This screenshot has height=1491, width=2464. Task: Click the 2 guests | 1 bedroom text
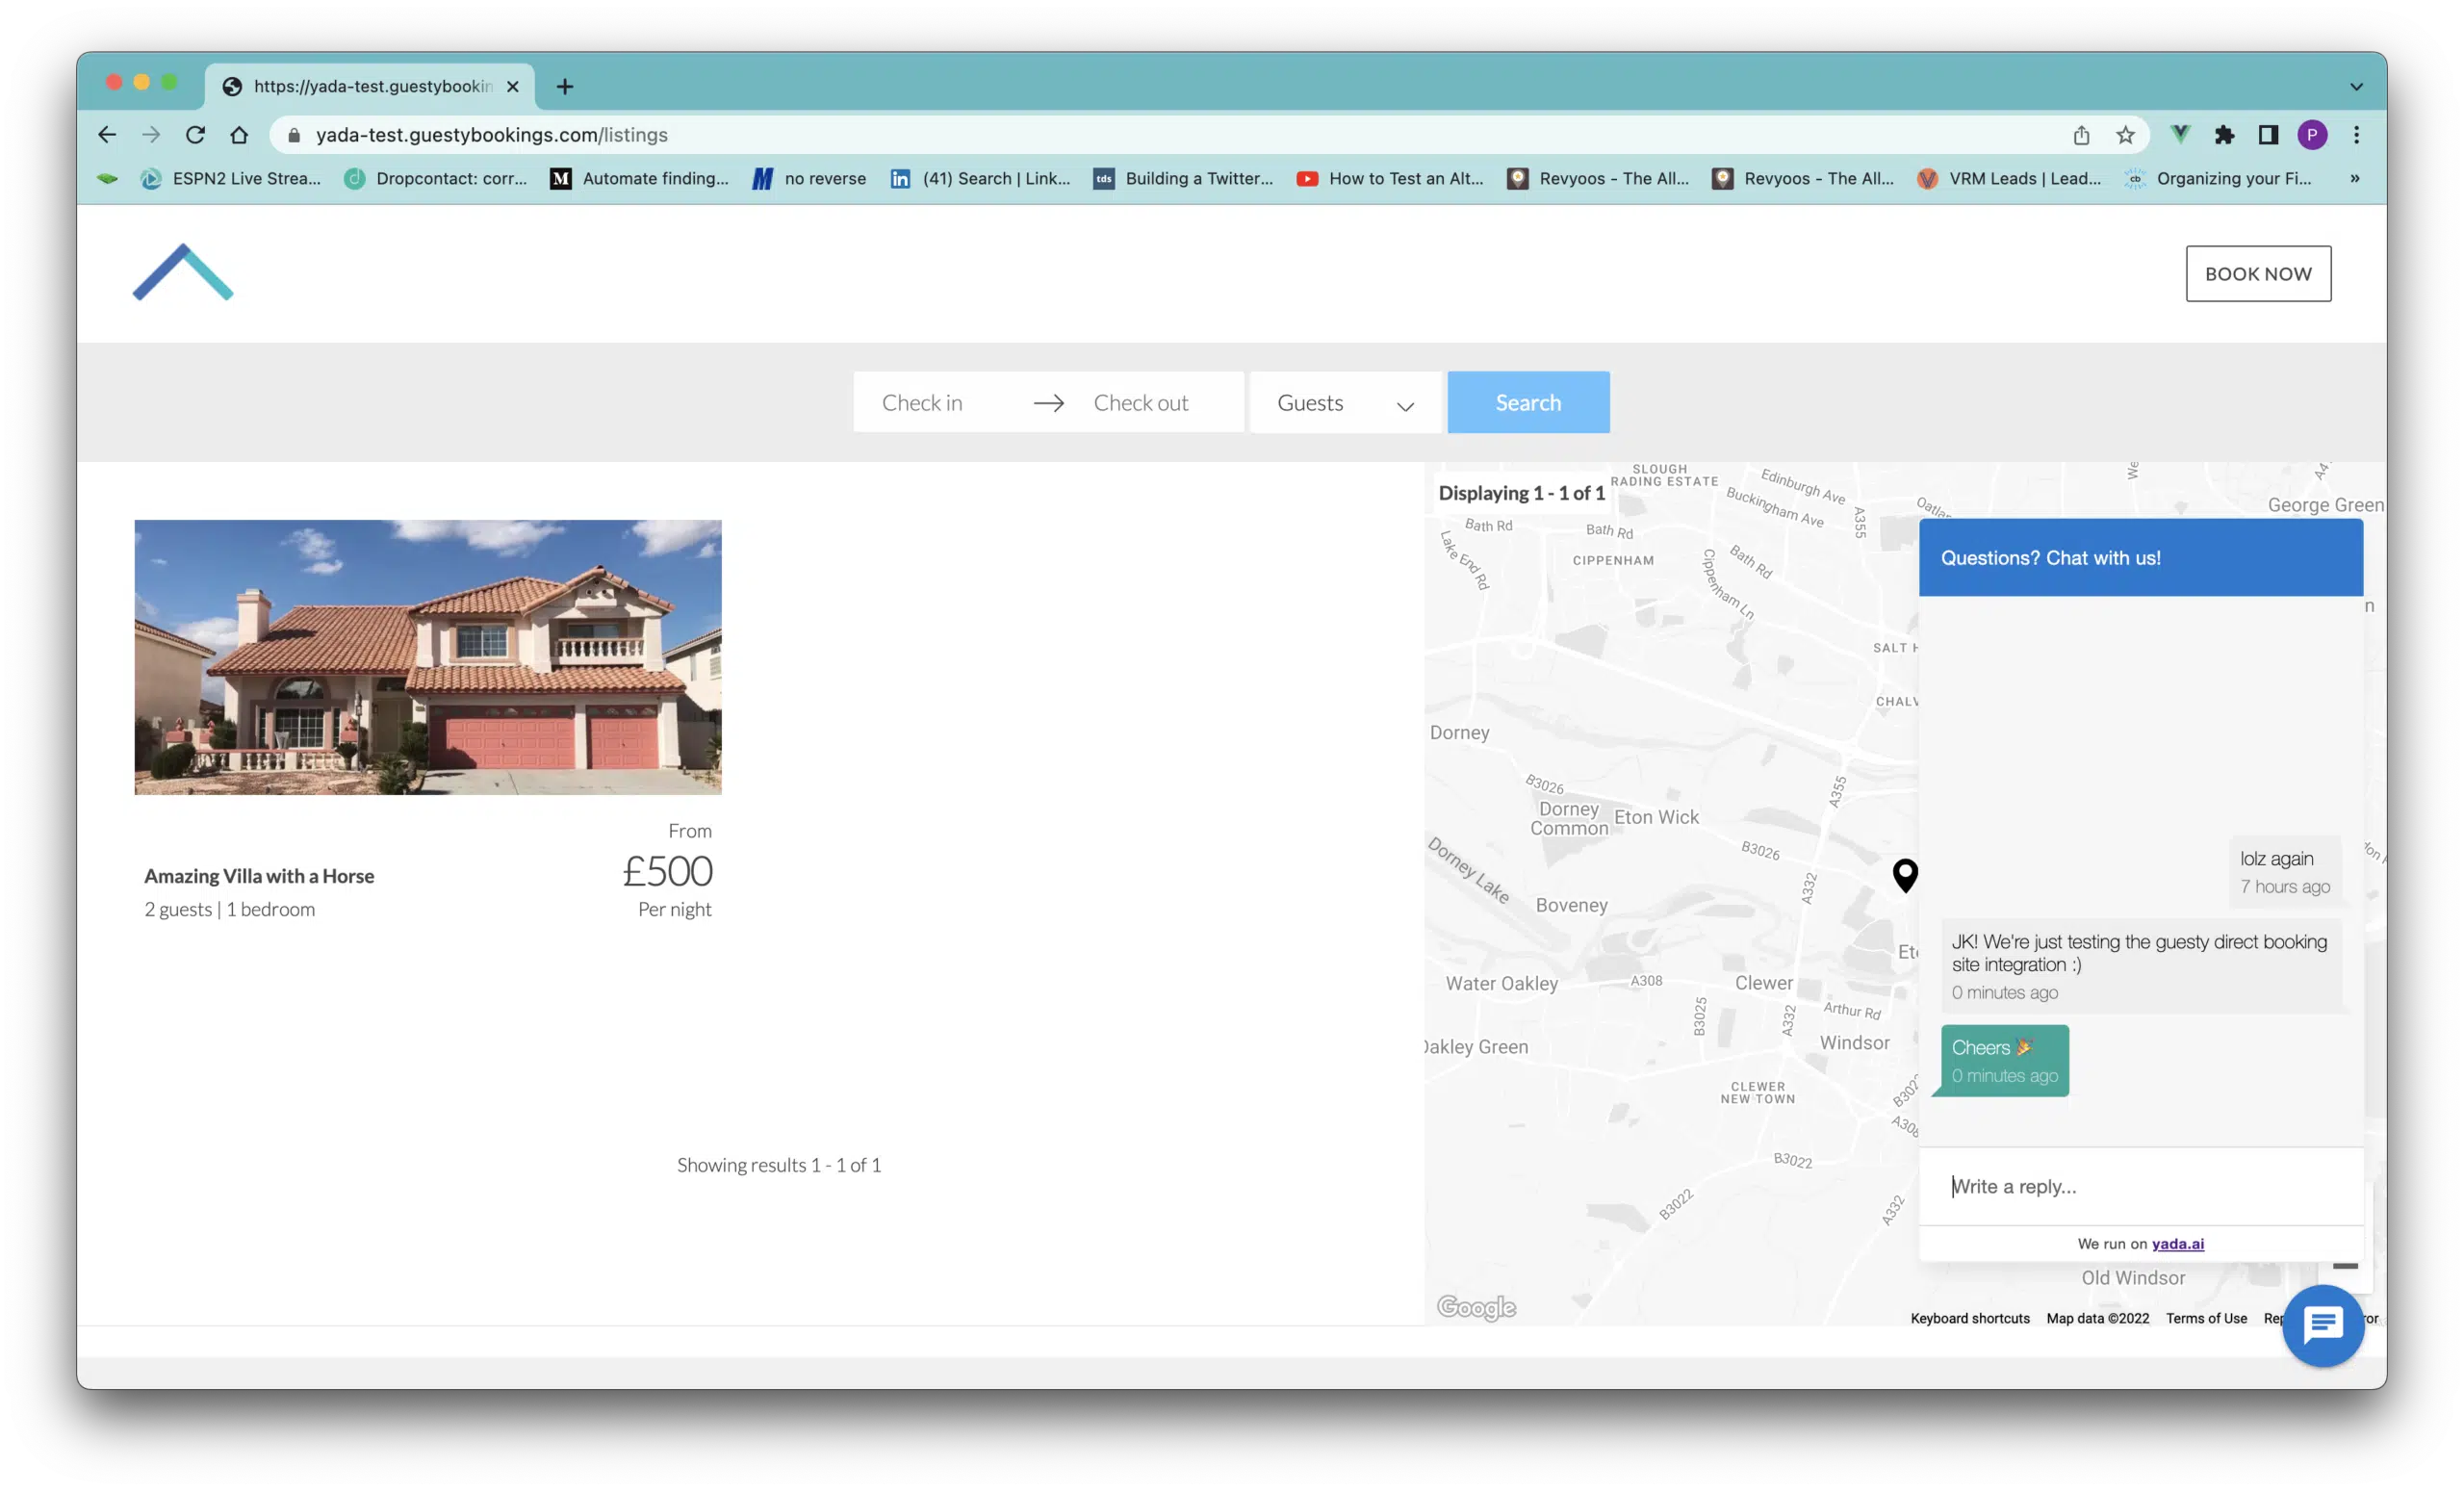click(229, 909)
